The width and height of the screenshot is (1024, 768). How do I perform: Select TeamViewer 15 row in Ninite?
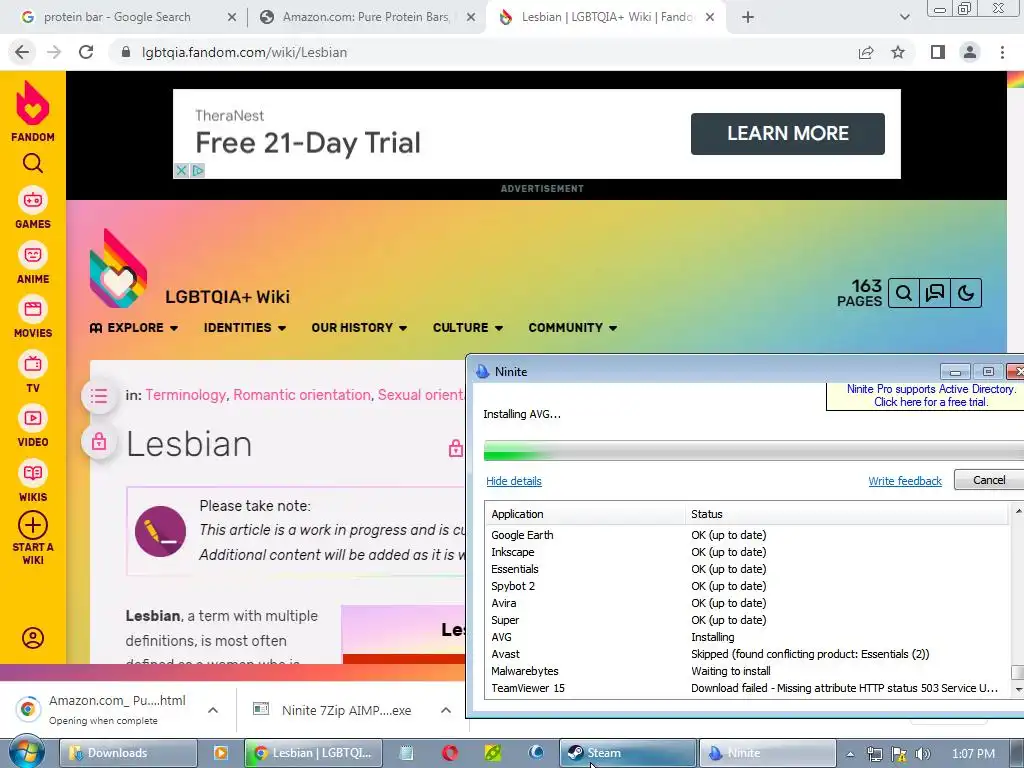748,688
